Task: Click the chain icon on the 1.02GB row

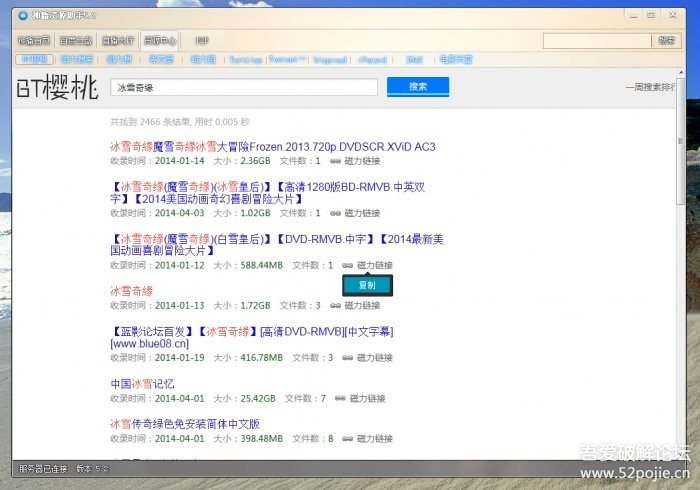Action: [335, 213]
